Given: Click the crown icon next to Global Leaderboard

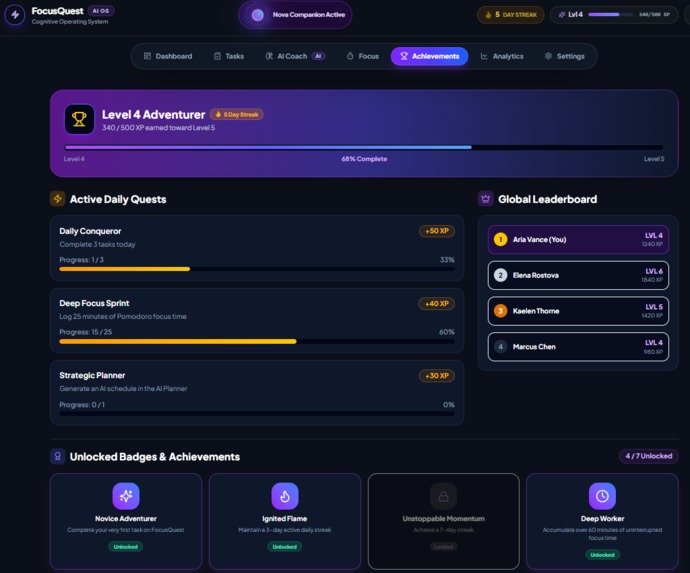Looking at the screenshot, I should click(x=485, y=199).
